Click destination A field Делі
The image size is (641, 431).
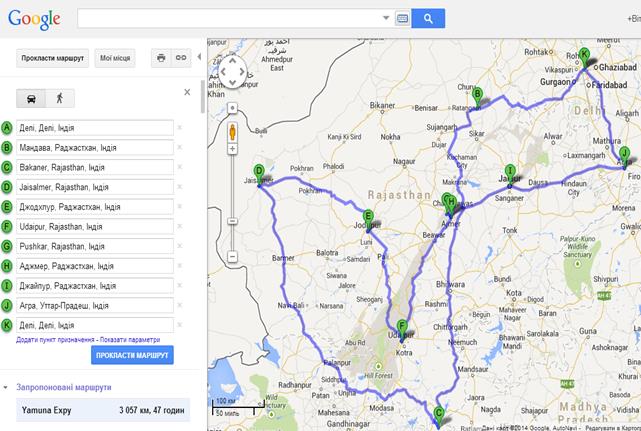coord(95,128)
